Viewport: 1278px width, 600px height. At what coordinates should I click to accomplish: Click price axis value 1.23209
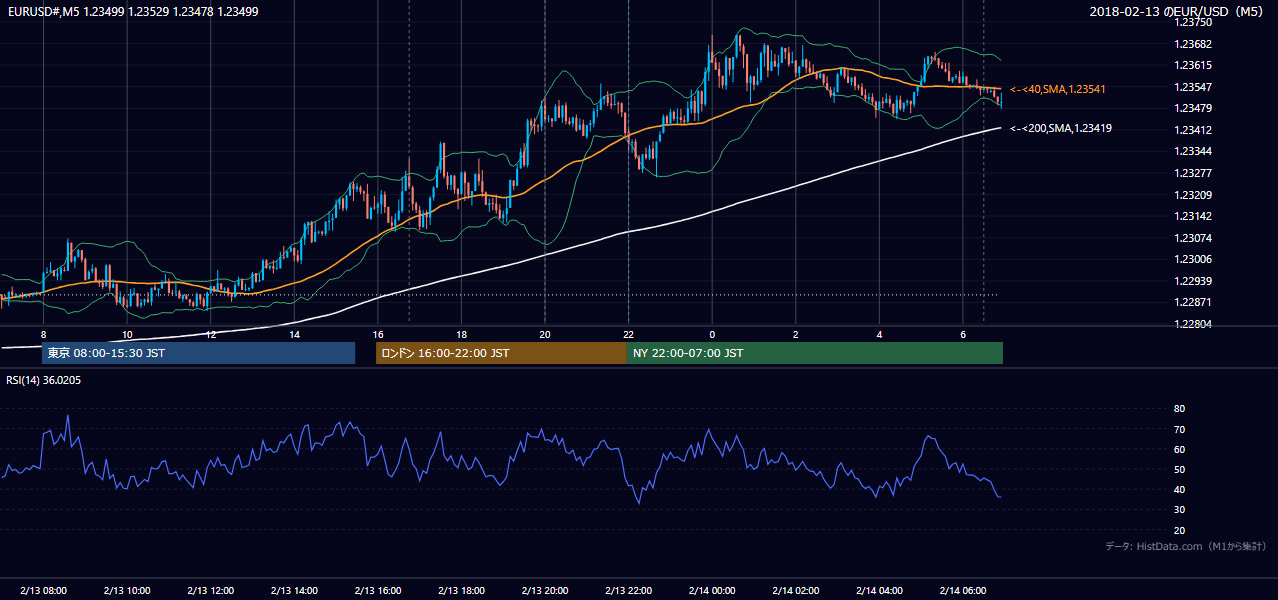(x=1192, y=195)
